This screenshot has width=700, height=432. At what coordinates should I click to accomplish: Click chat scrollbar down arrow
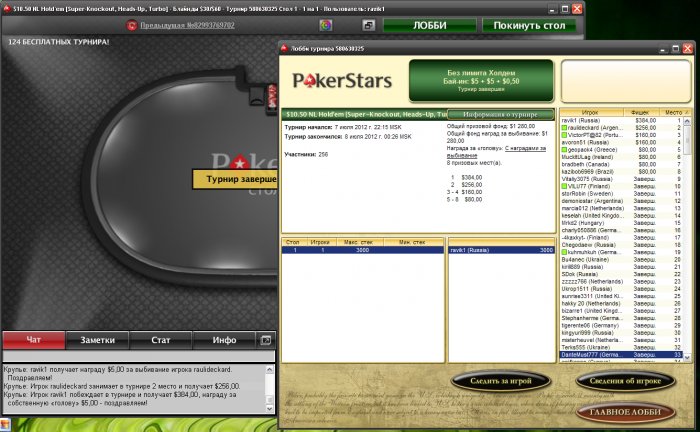pyautogui.click(x=270, y=408)
